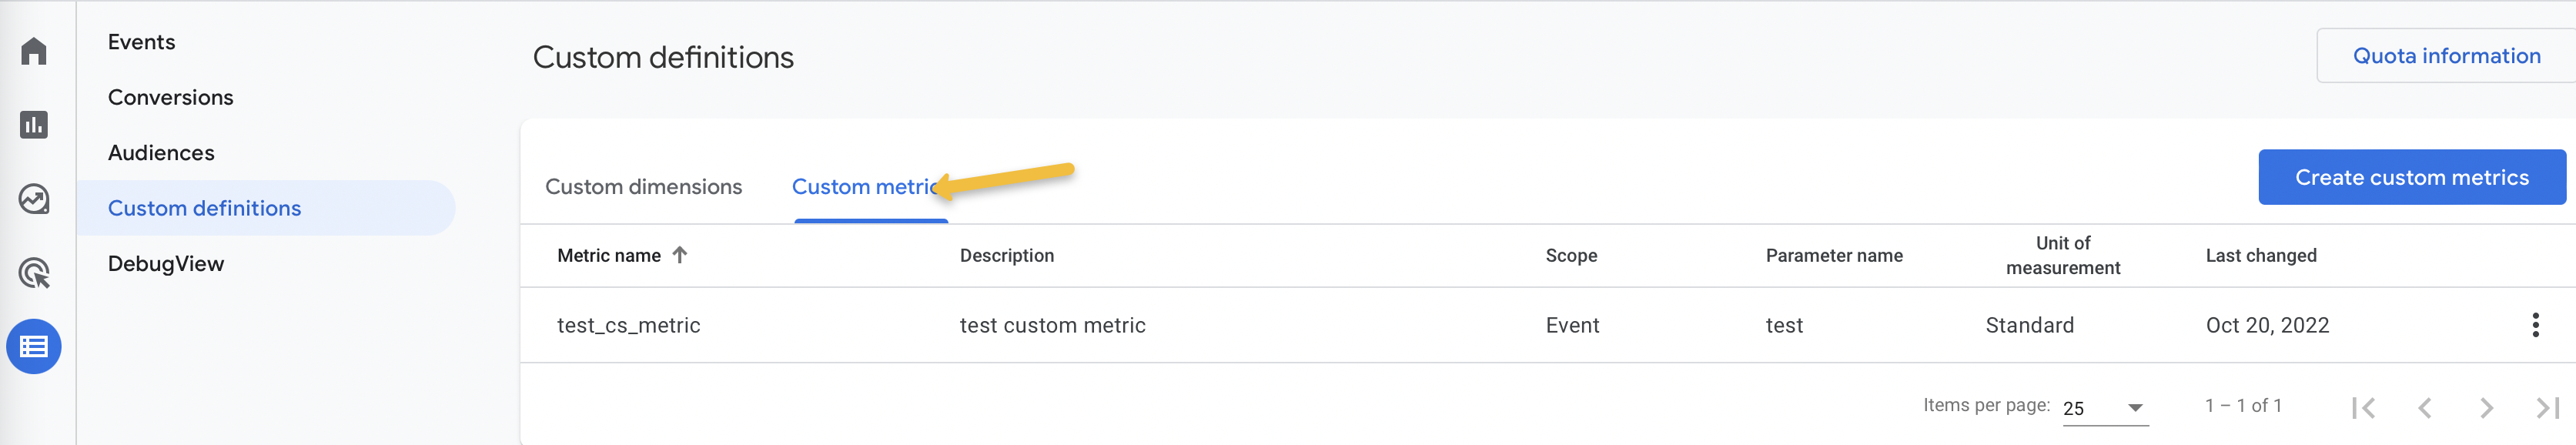This screenshot has height=445, width=2576.
Task: Open the Reports bar chart icon
Action: [34, 125]
